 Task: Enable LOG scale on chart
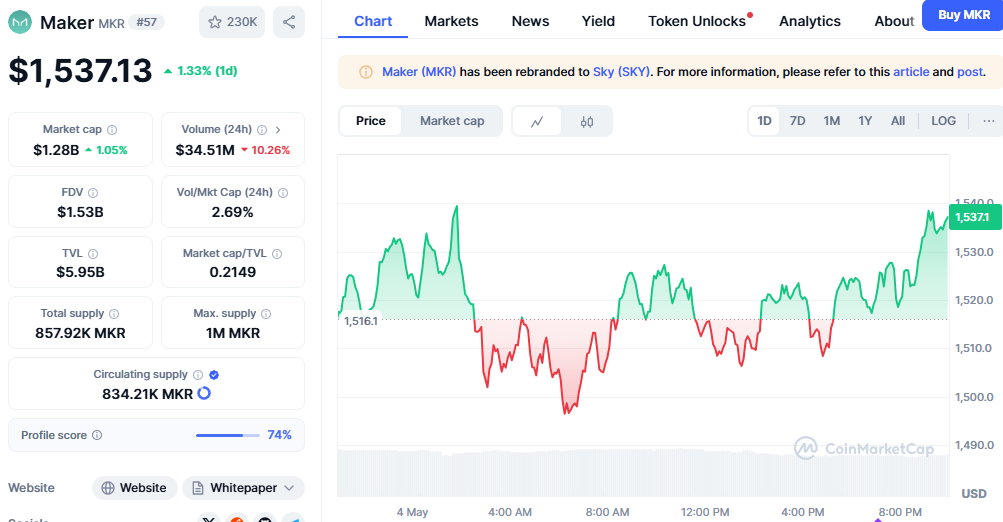943,121
